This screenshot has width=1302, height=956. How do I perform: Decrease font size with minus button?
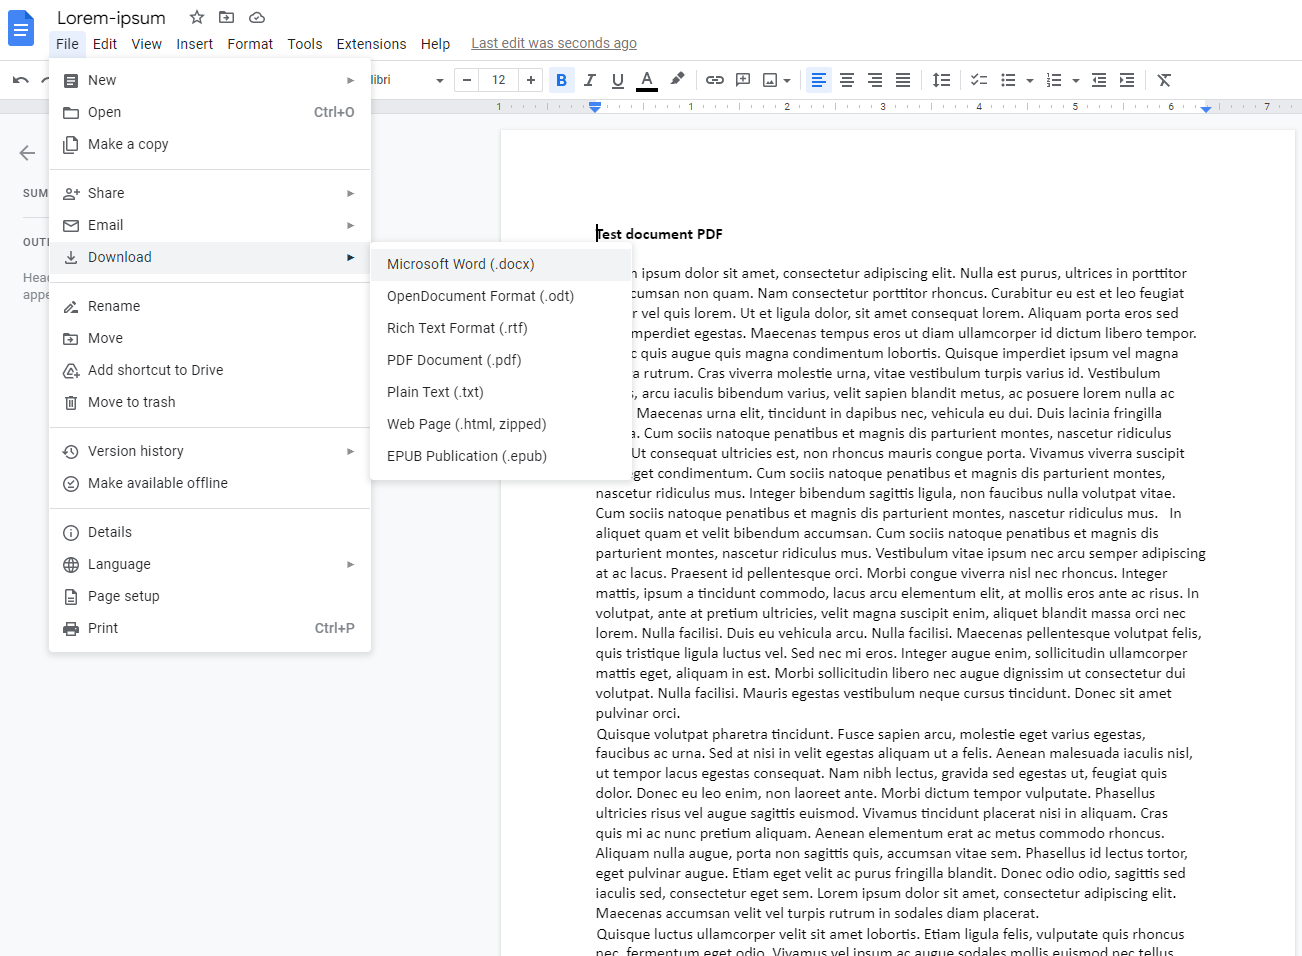[x=467, y=80]
